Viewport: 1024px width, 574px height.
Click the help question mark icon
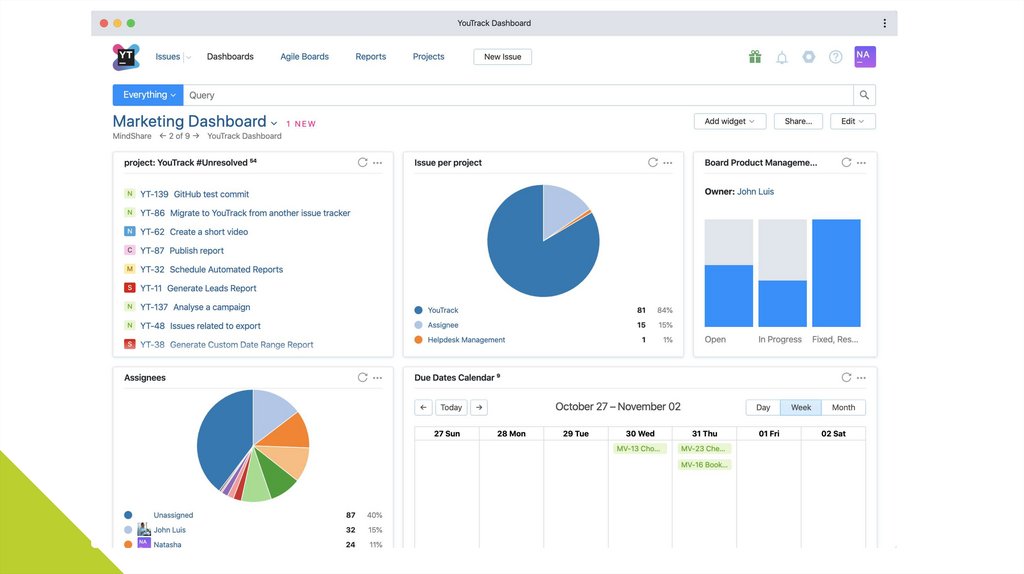[x=835, y=57]
